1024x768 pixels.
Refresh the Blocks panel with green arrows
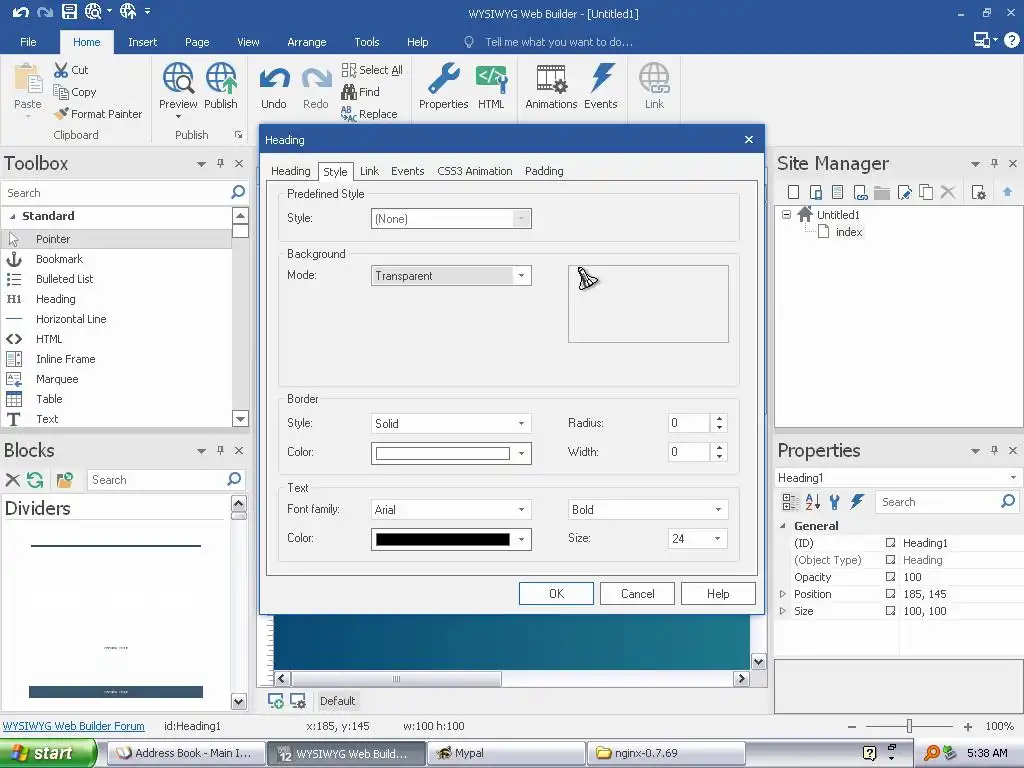35,480
